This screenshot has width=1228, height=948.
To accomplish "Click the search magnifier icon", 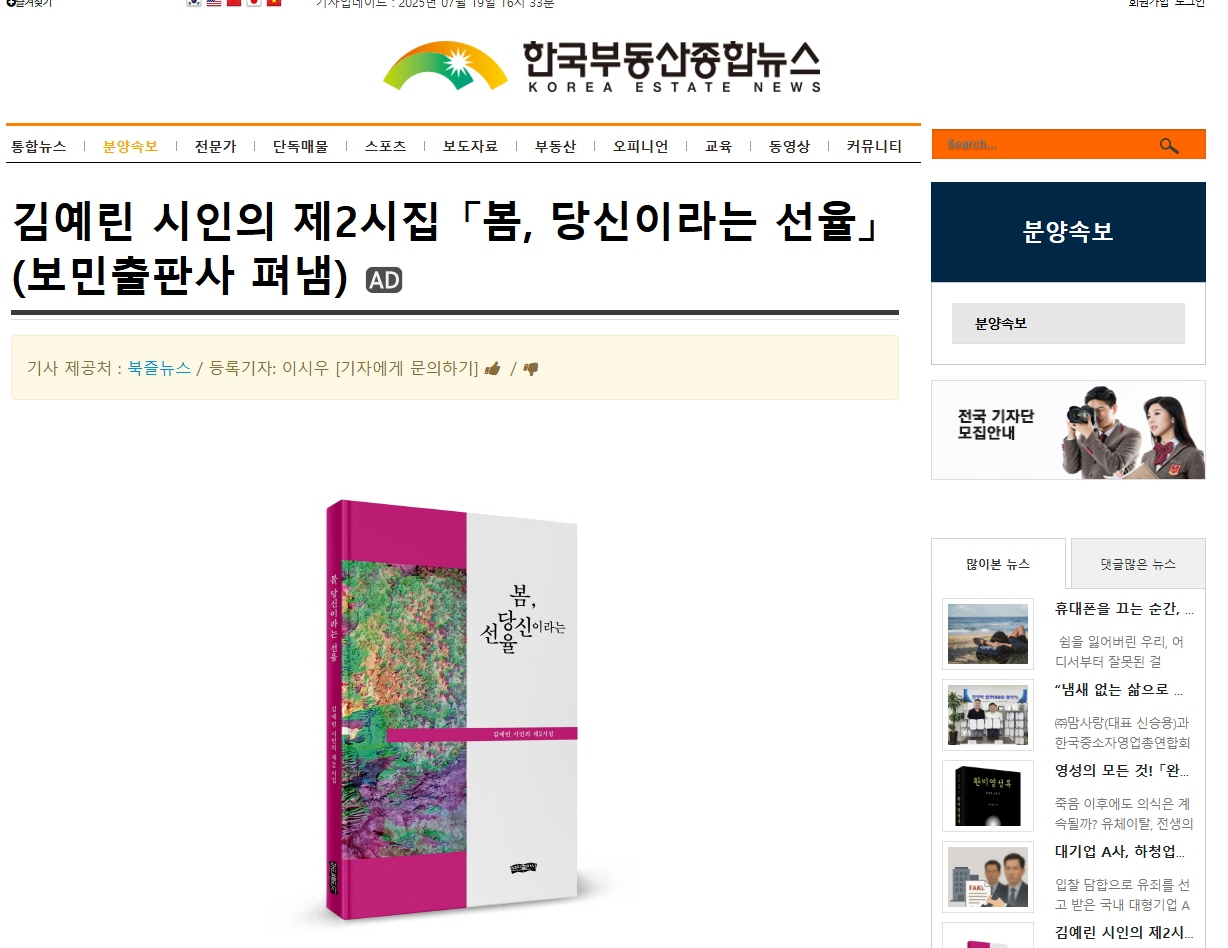I will [x=1169, y=146].
